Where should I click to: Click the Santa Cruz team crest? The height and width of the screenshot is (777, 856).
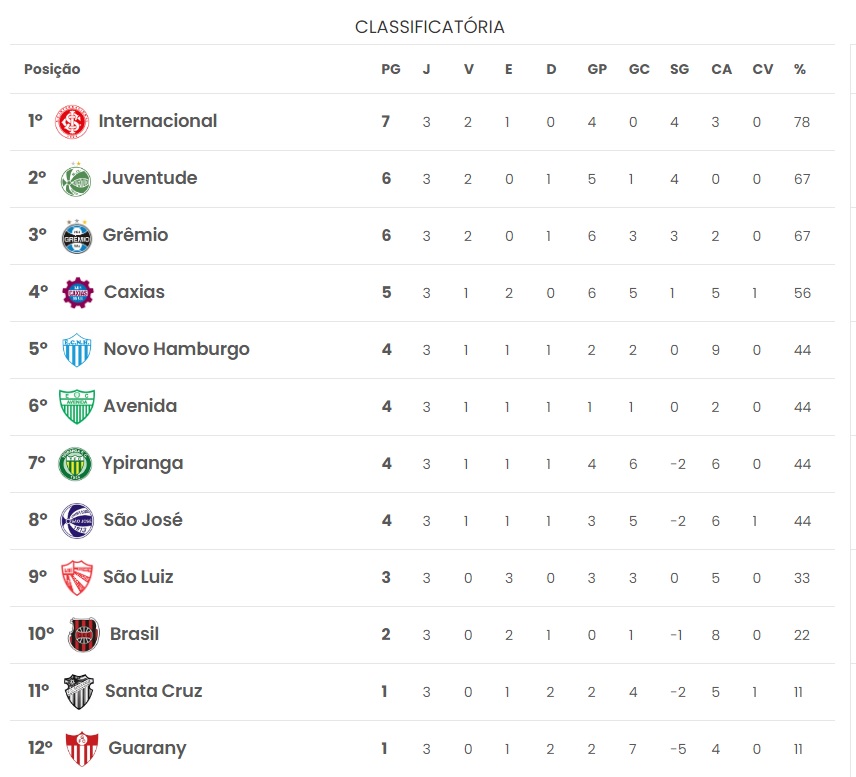tap(79, 692)
